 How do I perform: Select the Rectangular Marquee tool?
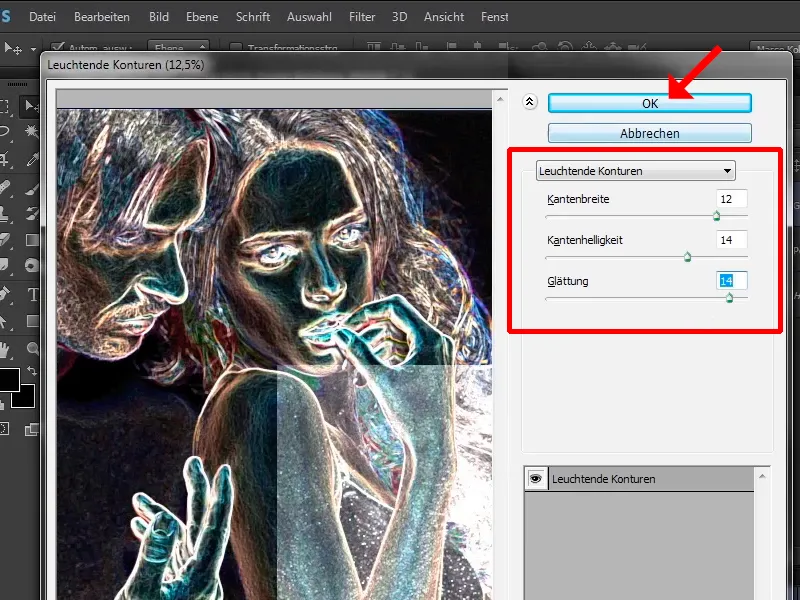pos(4,106)
